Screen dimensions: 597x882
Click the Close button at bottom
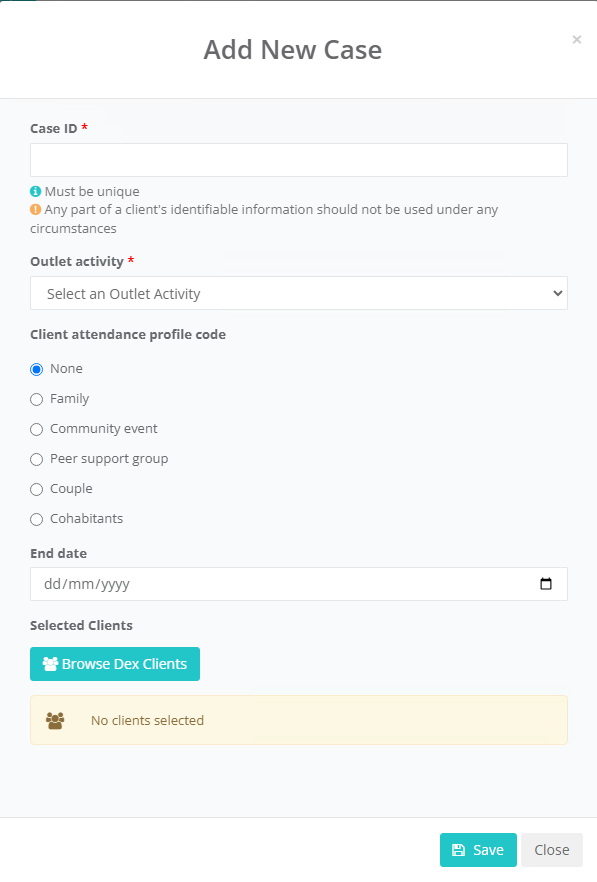(551, 850)
